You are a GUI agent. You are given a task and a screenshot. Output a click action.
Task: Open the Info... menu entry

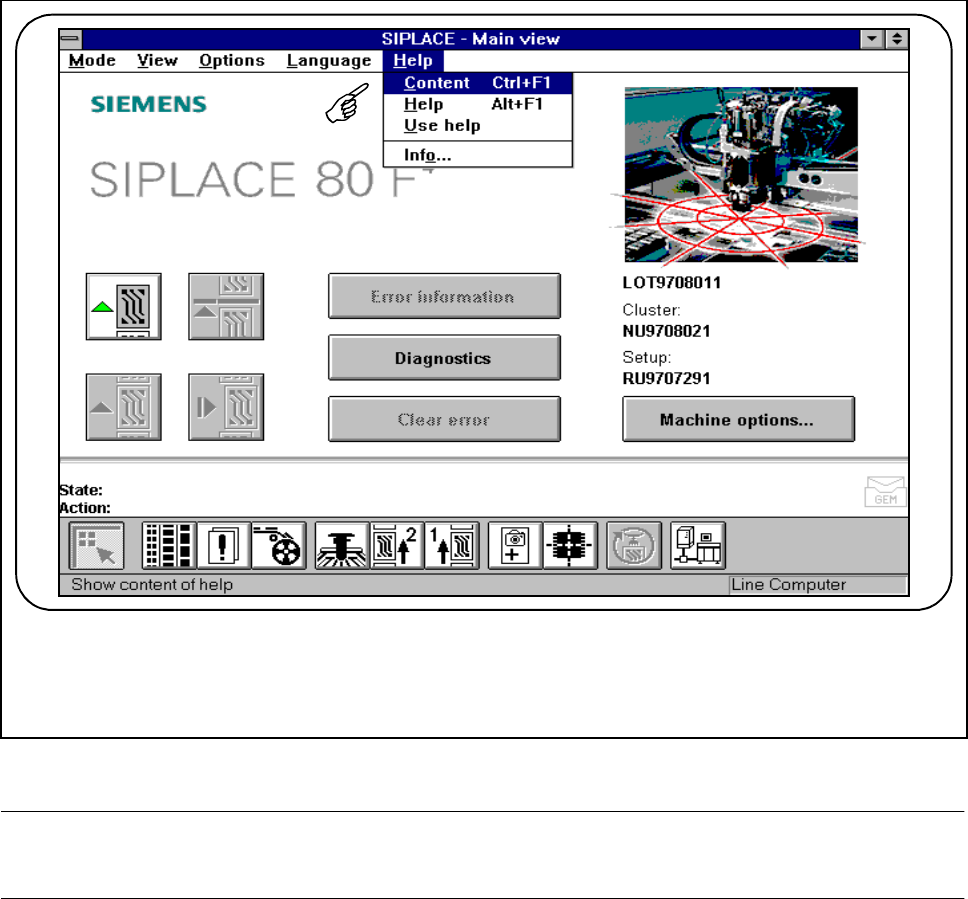[x=477, y=155]
